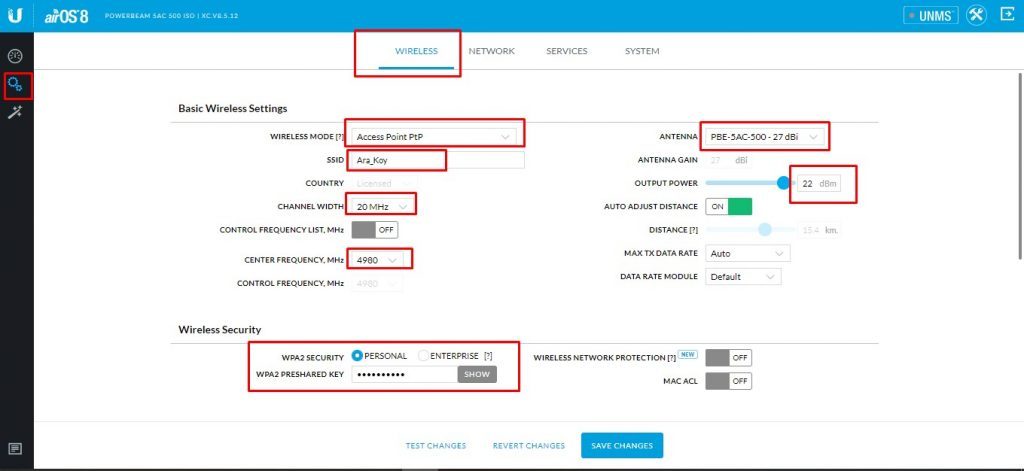Click the Ubiquiti logo icon
The height and width of the screenshot is (471, 1024).
[x=17, y=15]
